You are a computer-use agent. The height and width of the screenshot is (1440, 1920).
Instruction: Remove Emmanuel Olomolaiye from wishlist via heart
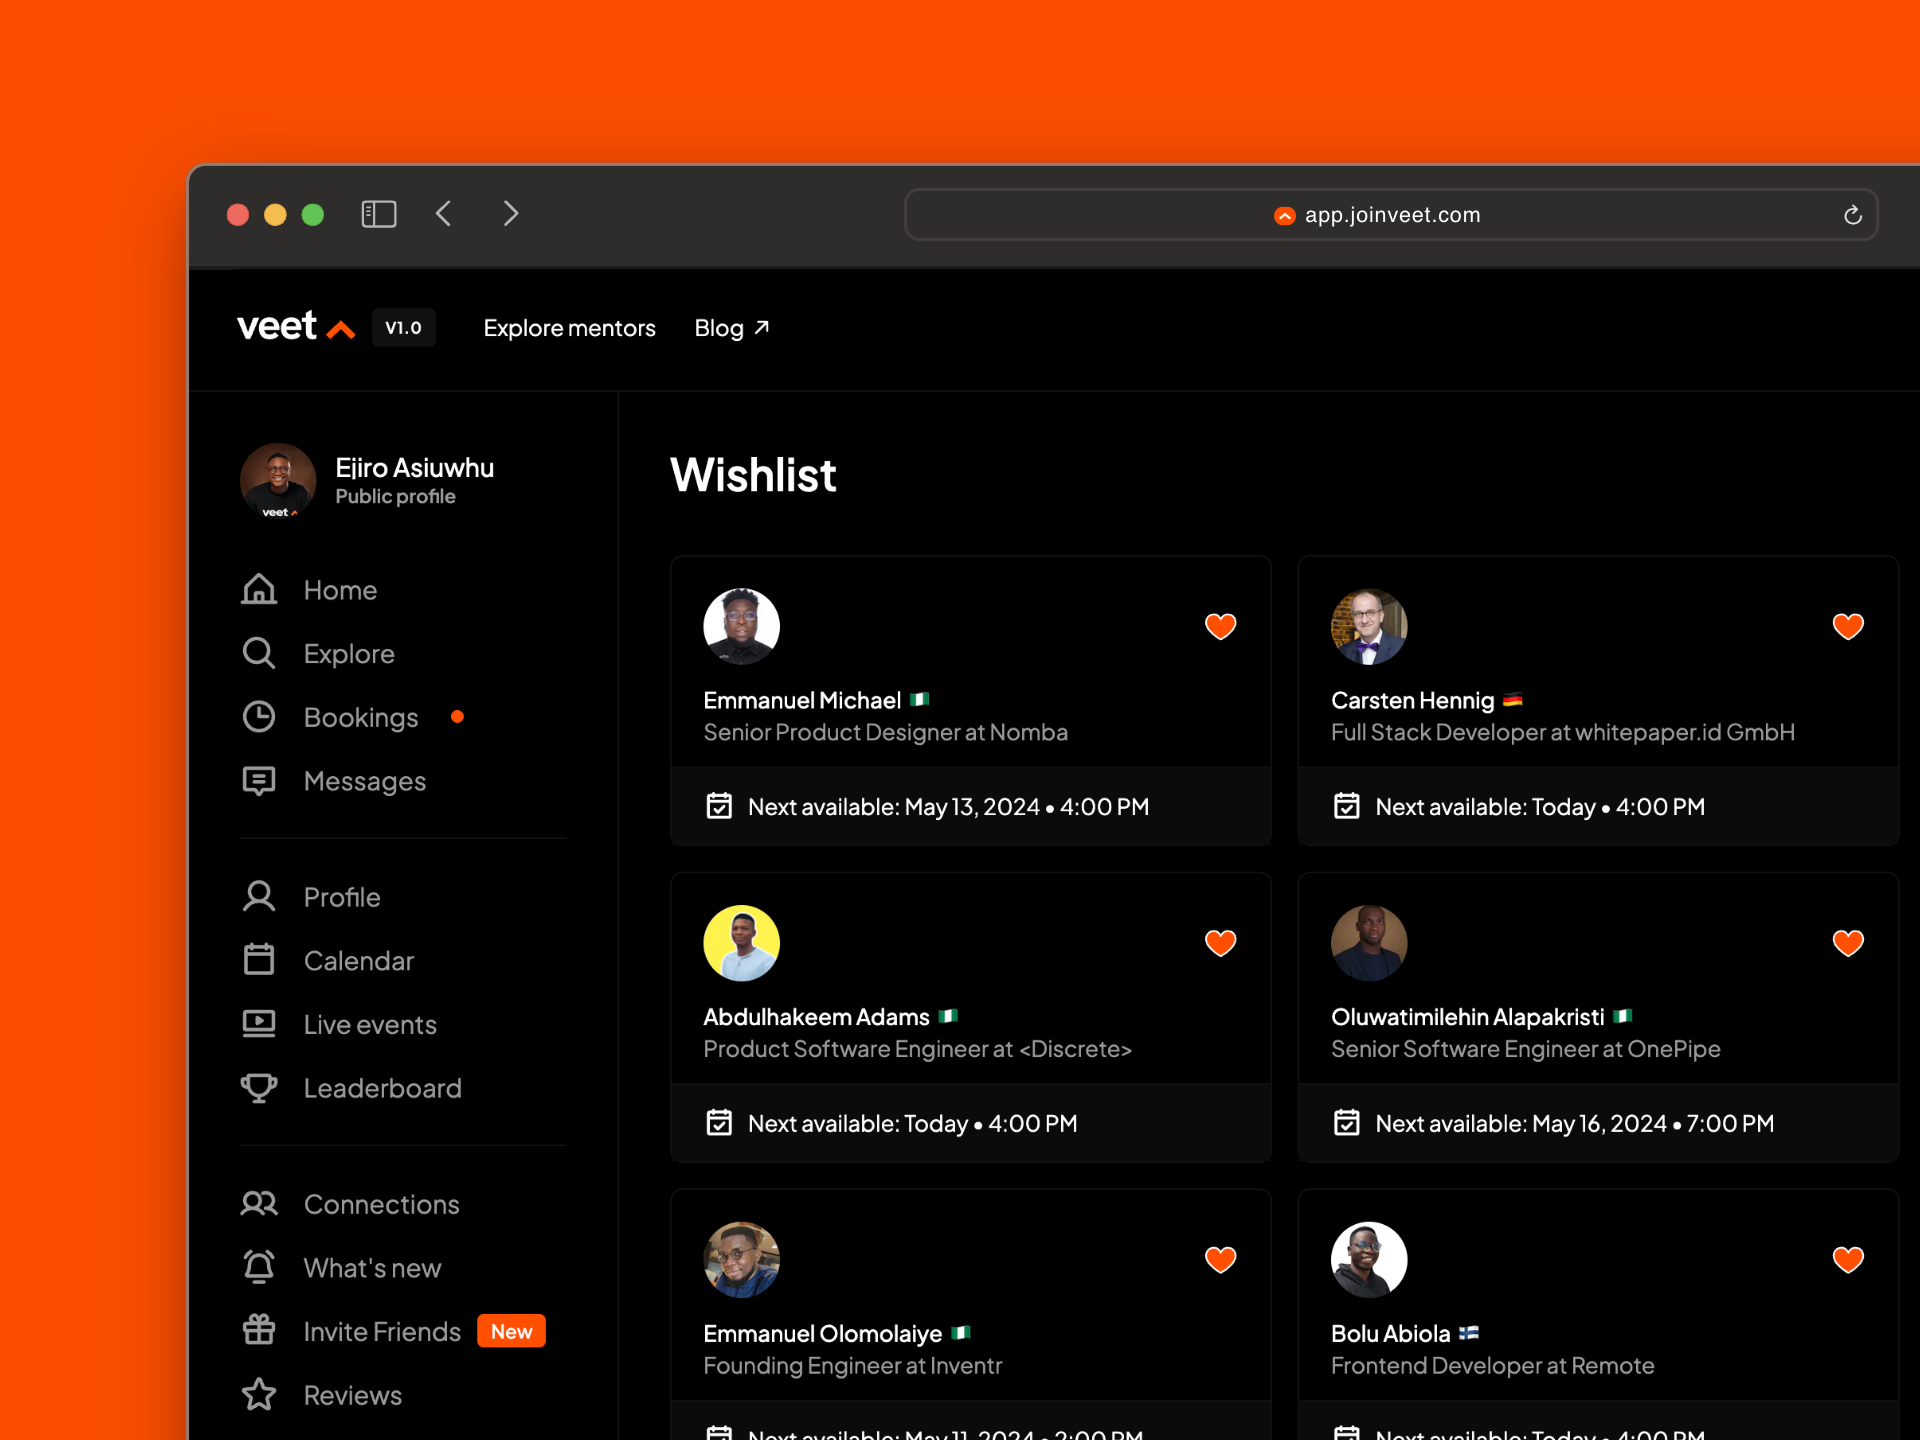click(x=1220, y=1259)
